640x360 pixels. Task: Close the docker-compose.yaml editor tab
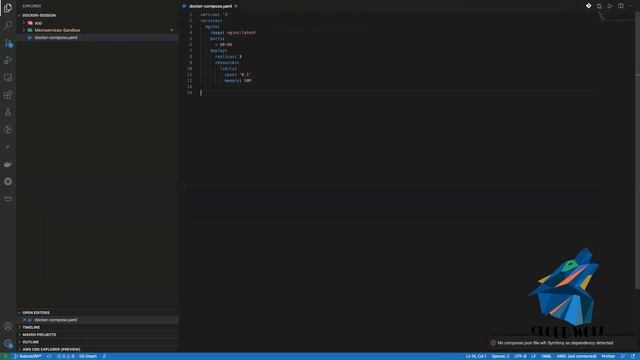coord(236,6)
